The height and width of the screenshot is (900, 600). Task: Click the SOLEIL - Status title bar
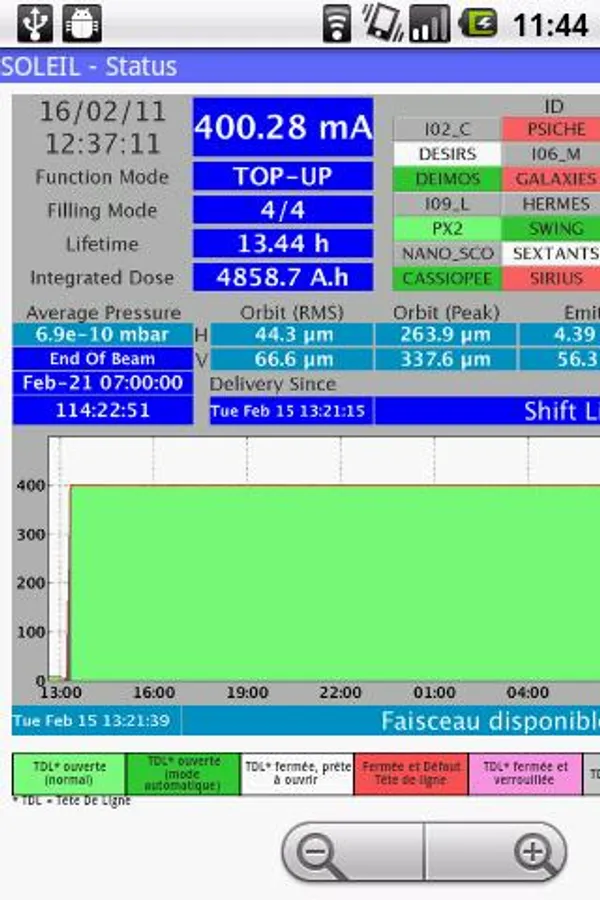300,66
